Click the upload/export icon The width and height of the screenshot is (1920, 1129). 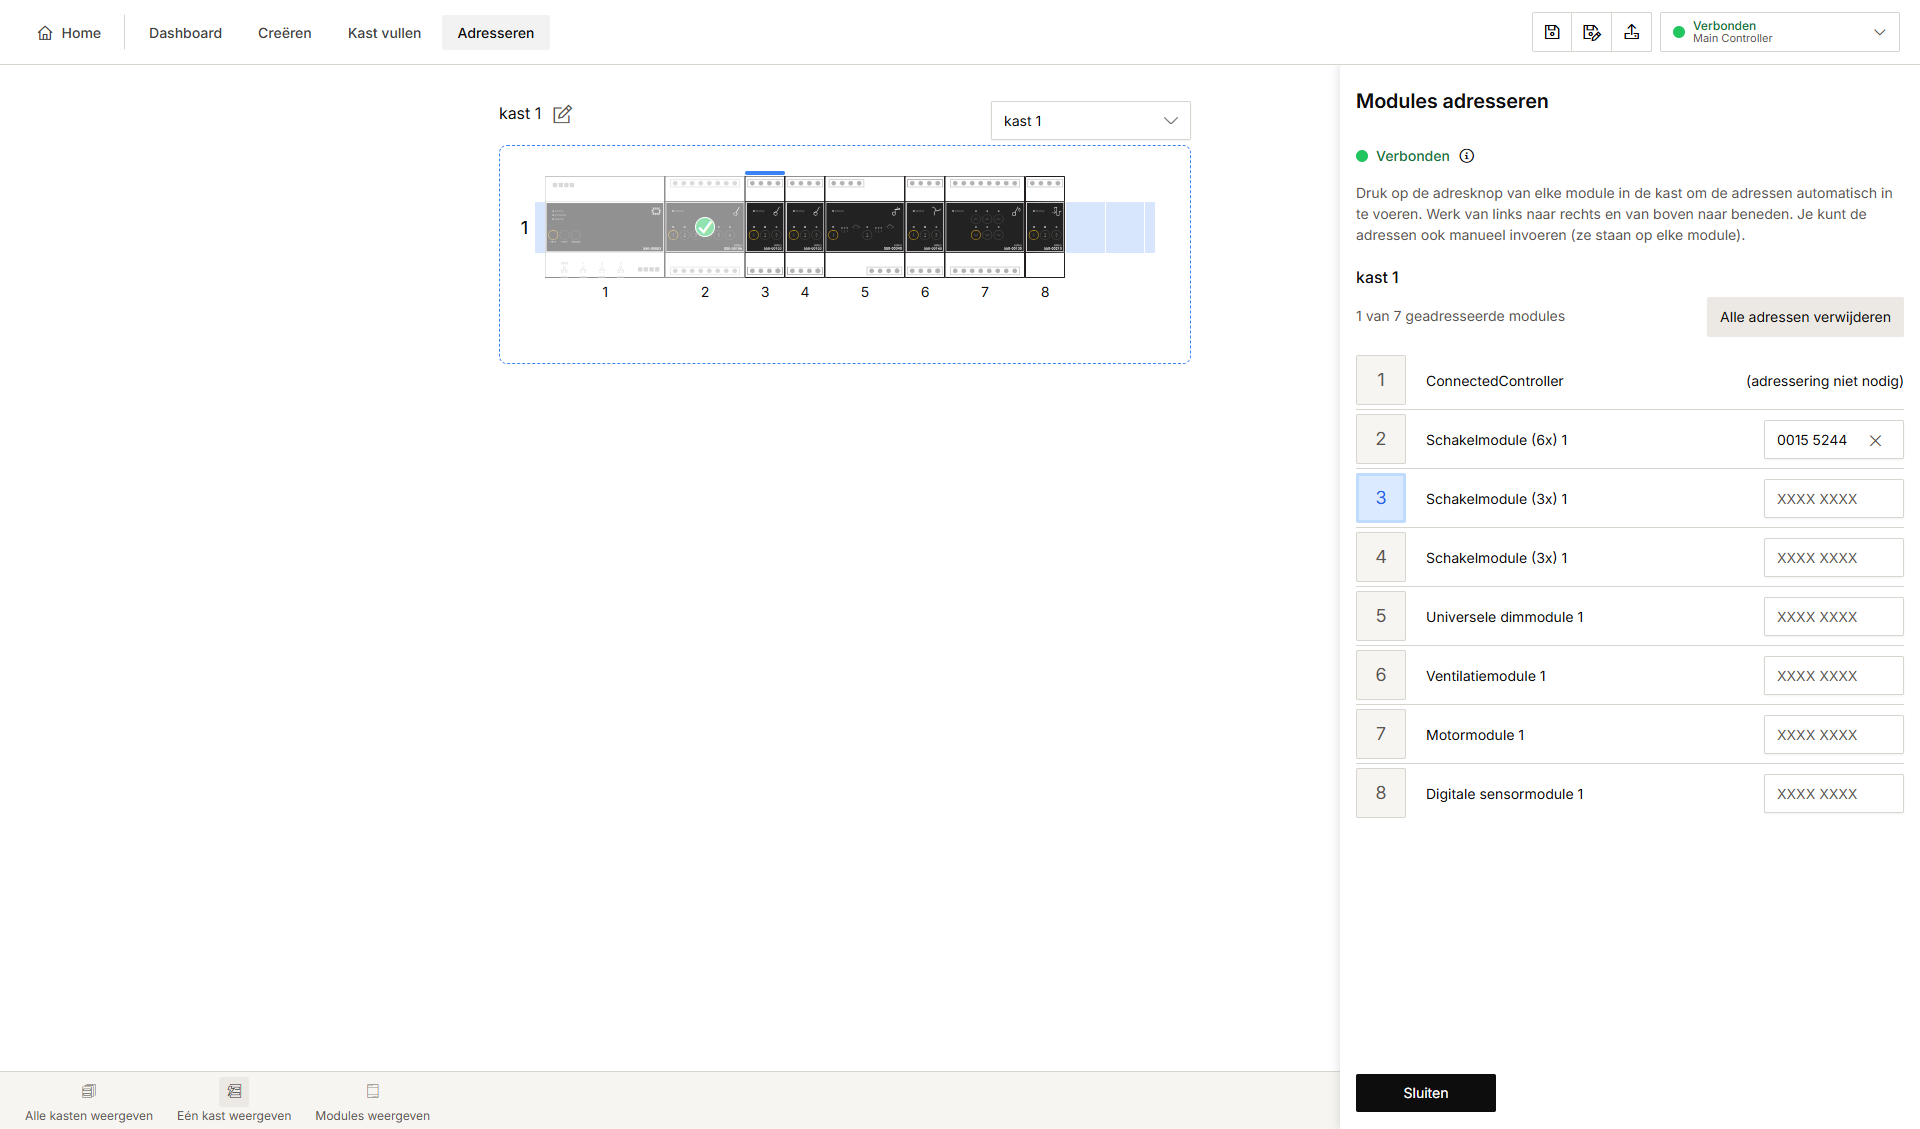(x=1632, y=33)
